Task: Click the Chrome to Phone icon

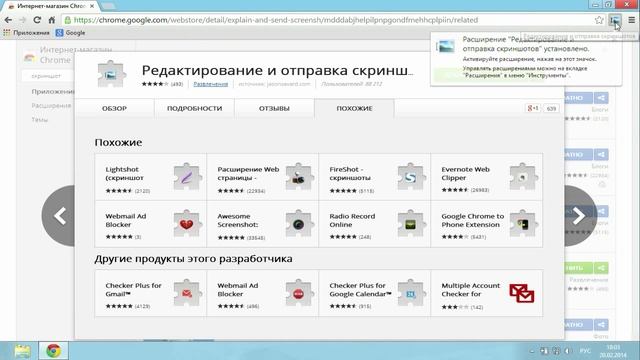Action: [x=523, y=224]
